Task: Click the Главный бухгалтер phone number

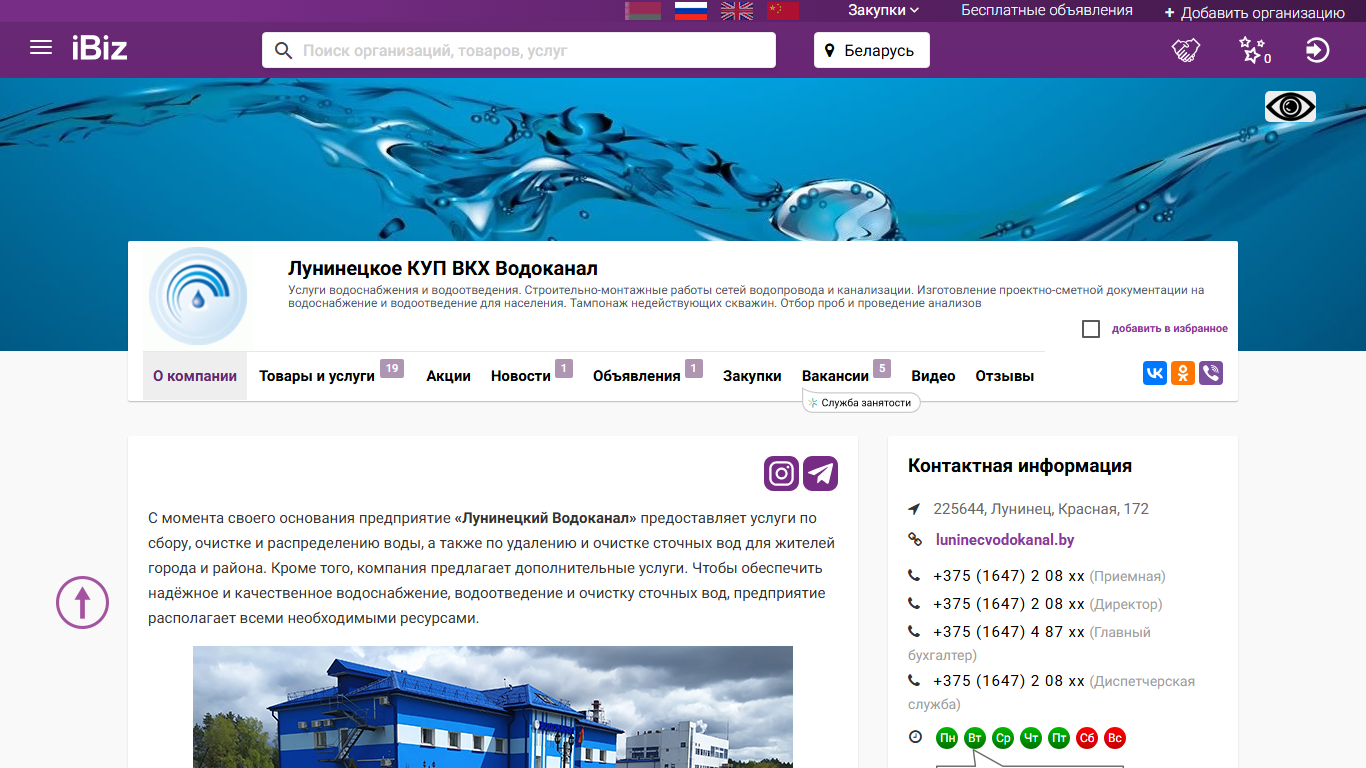Action: point(1009,632)
